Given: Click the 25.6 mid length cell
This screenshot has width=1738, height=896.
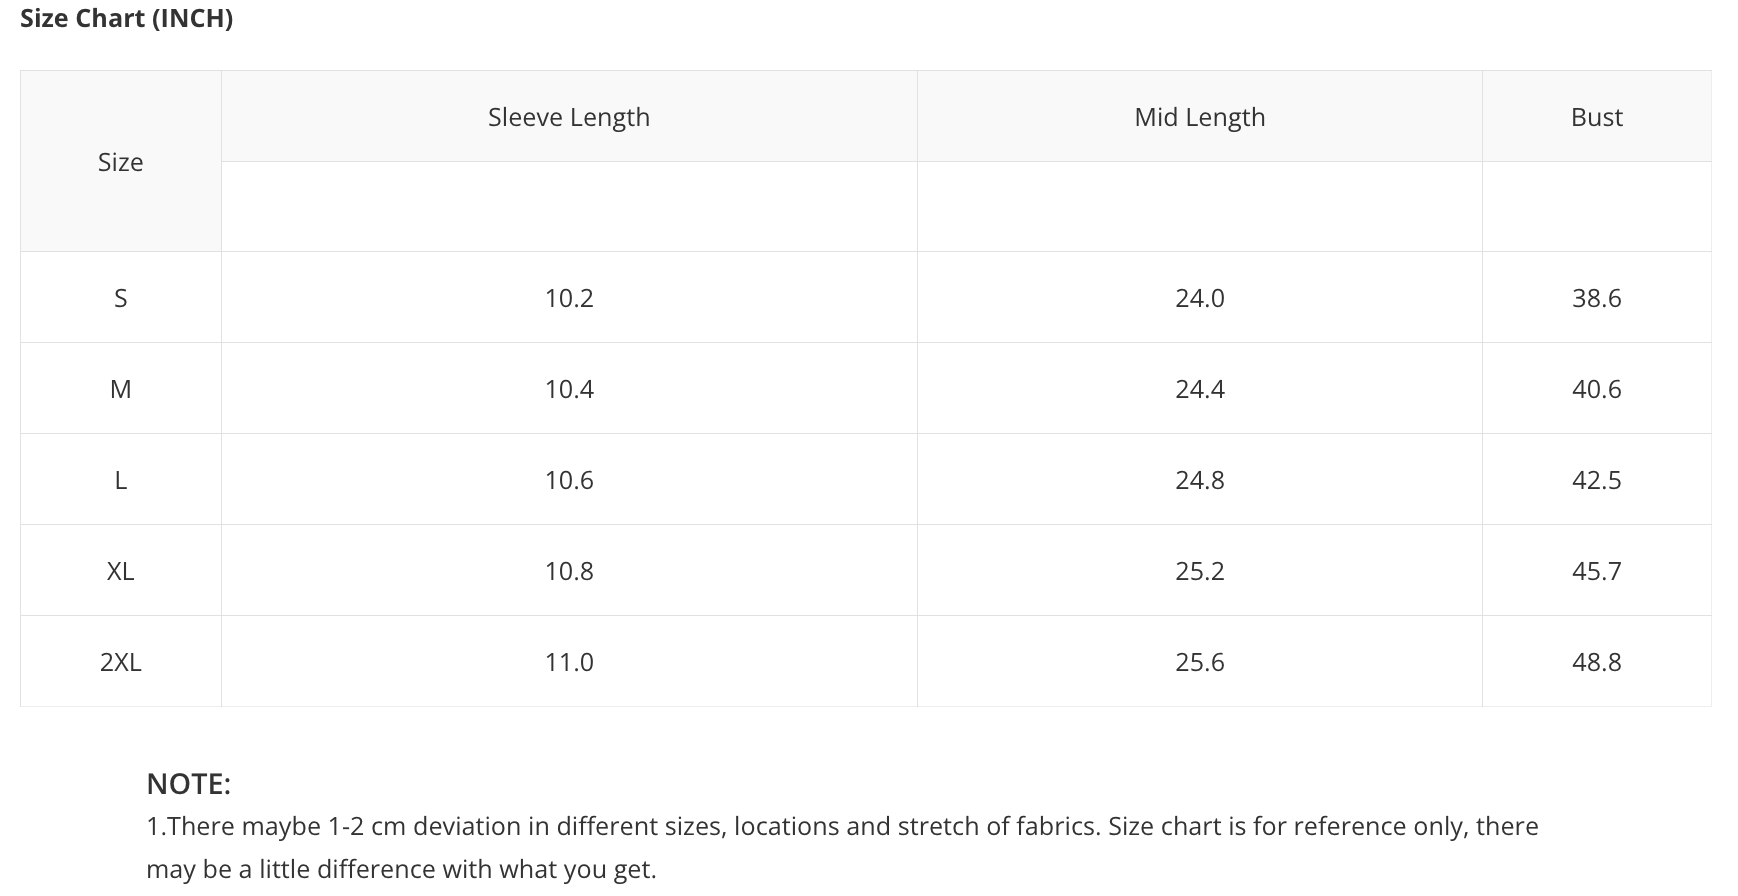Looking at the screenshot, I should [x=1199, y=662].
